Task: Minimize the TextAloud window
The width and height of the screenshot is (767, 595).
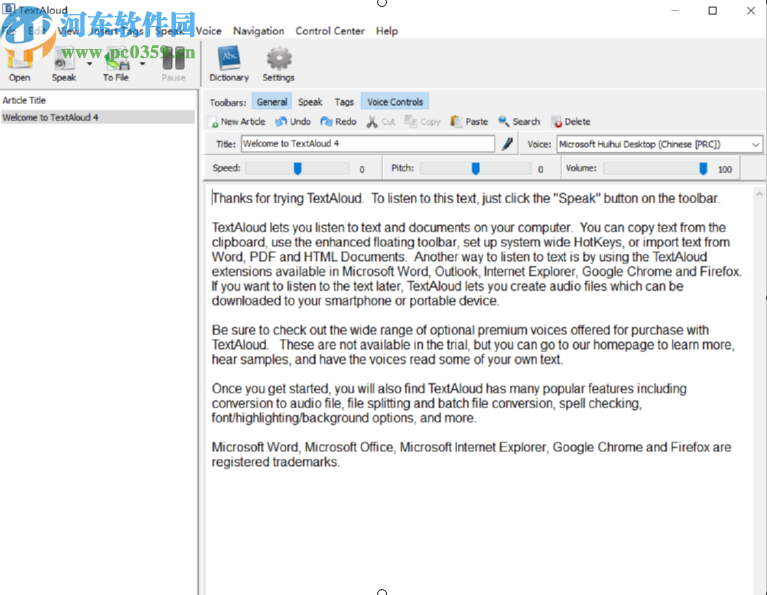Action: tap(675, 11)
